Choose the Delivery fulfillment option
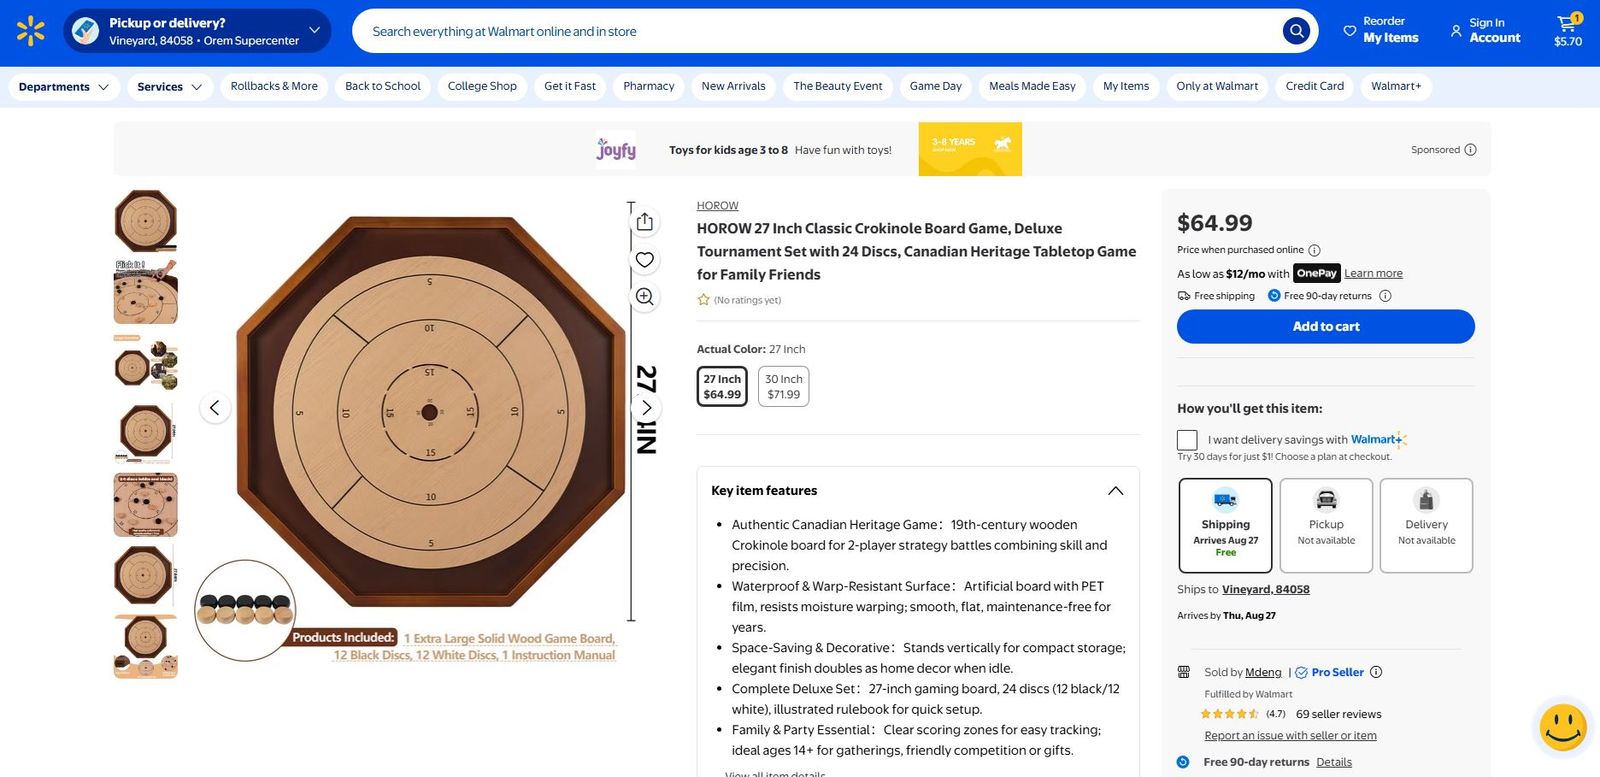 coord(1427,526)
